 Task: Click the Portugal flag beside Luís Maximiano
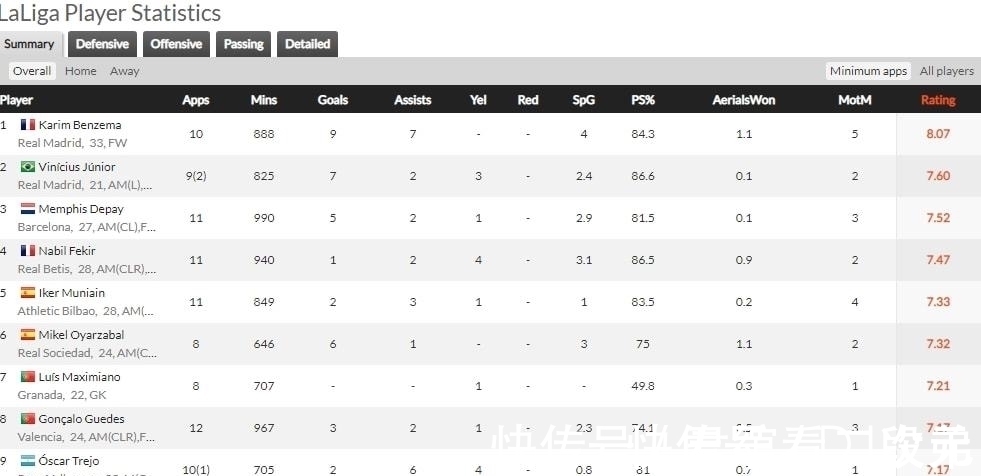point(28,377)
